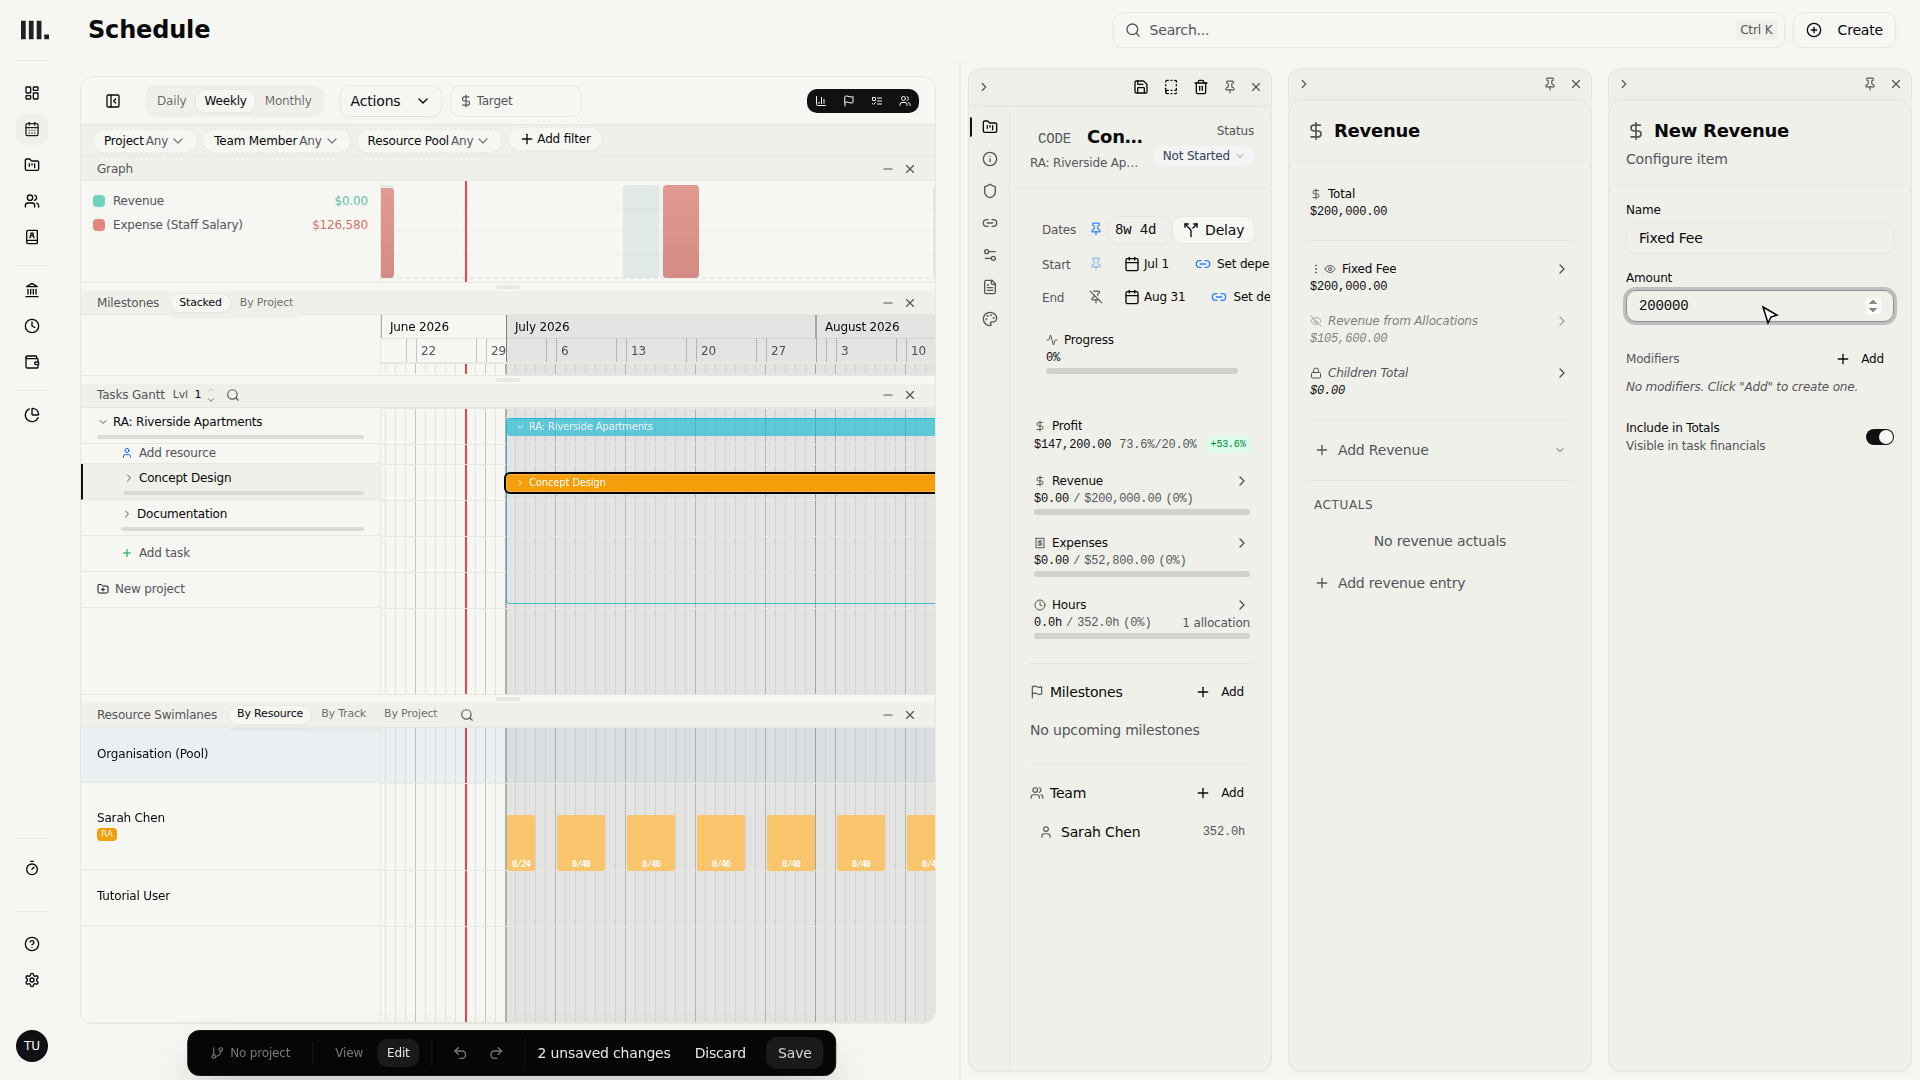Open settings gear in left sidebar

[x=32, y=980]
